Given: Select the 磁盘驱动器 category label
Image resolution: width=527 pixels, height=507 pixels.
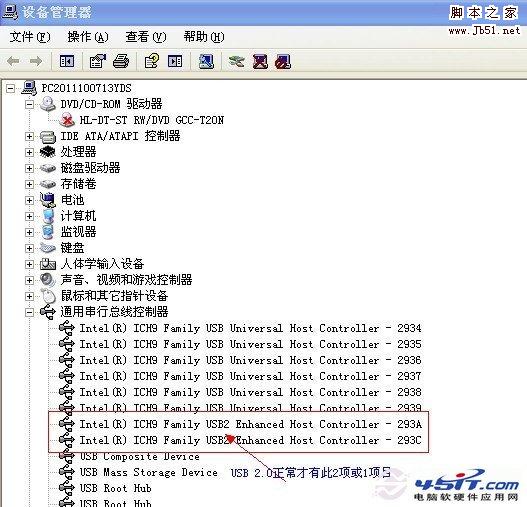Looking at the screenshot, I should coord(90,168).
